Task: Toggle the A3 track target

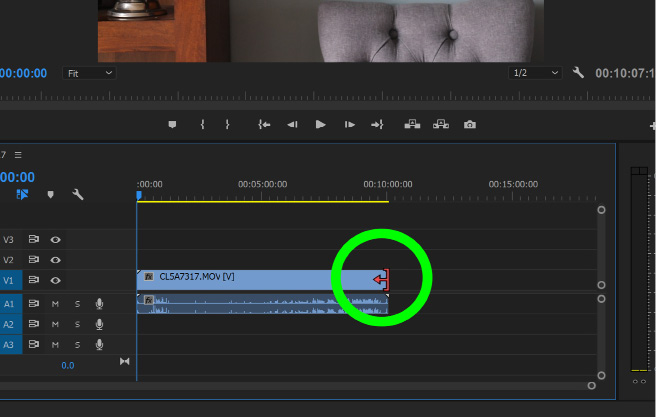Action: point(10,345)
